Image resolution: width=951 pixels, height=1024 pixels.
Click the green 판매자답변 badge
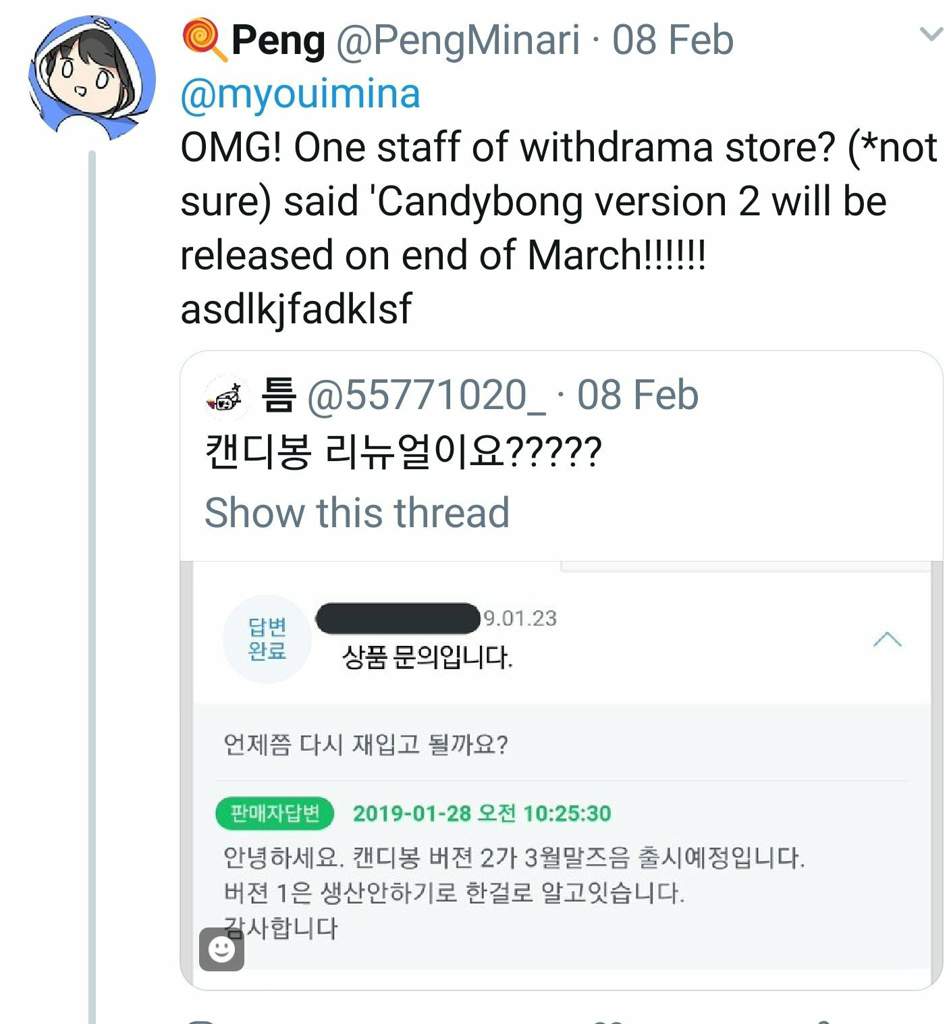click(x=274, y=814)
